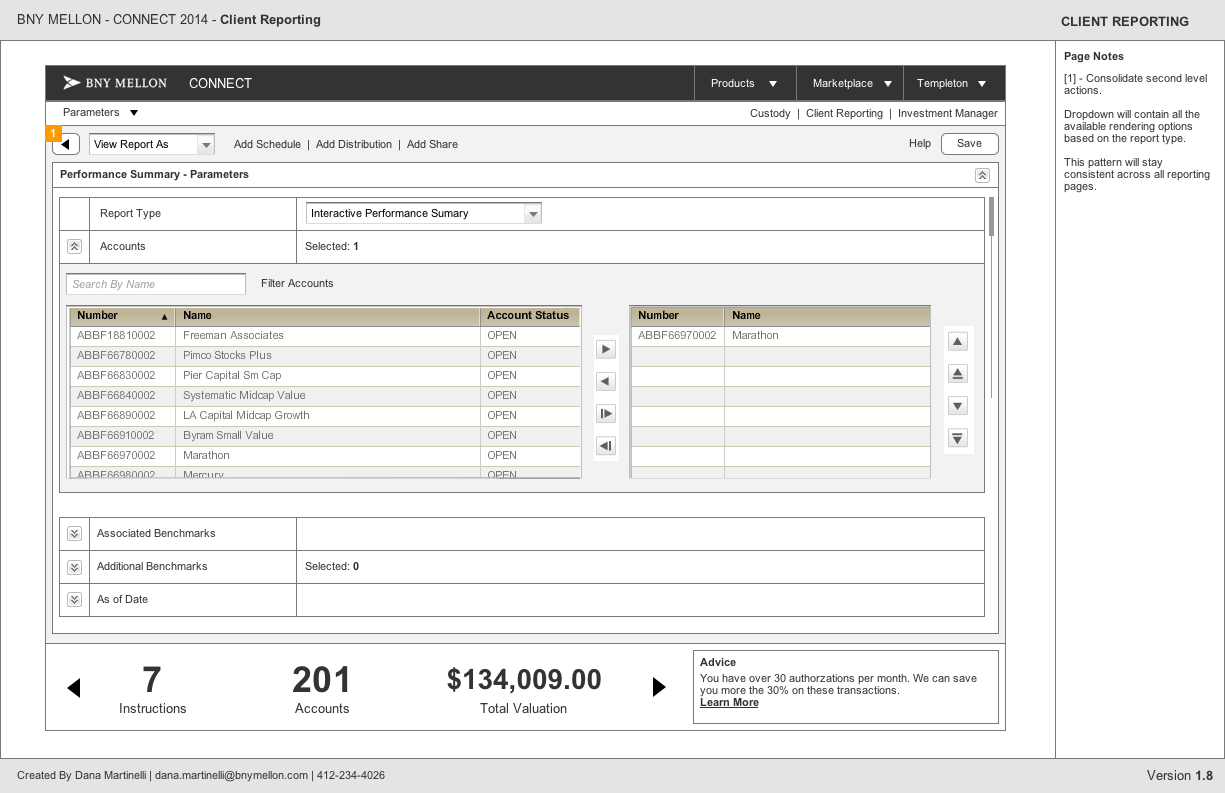This screenshot has width=1225, height=793.
Task: Move selected account up one position
Action: (957, 342)
